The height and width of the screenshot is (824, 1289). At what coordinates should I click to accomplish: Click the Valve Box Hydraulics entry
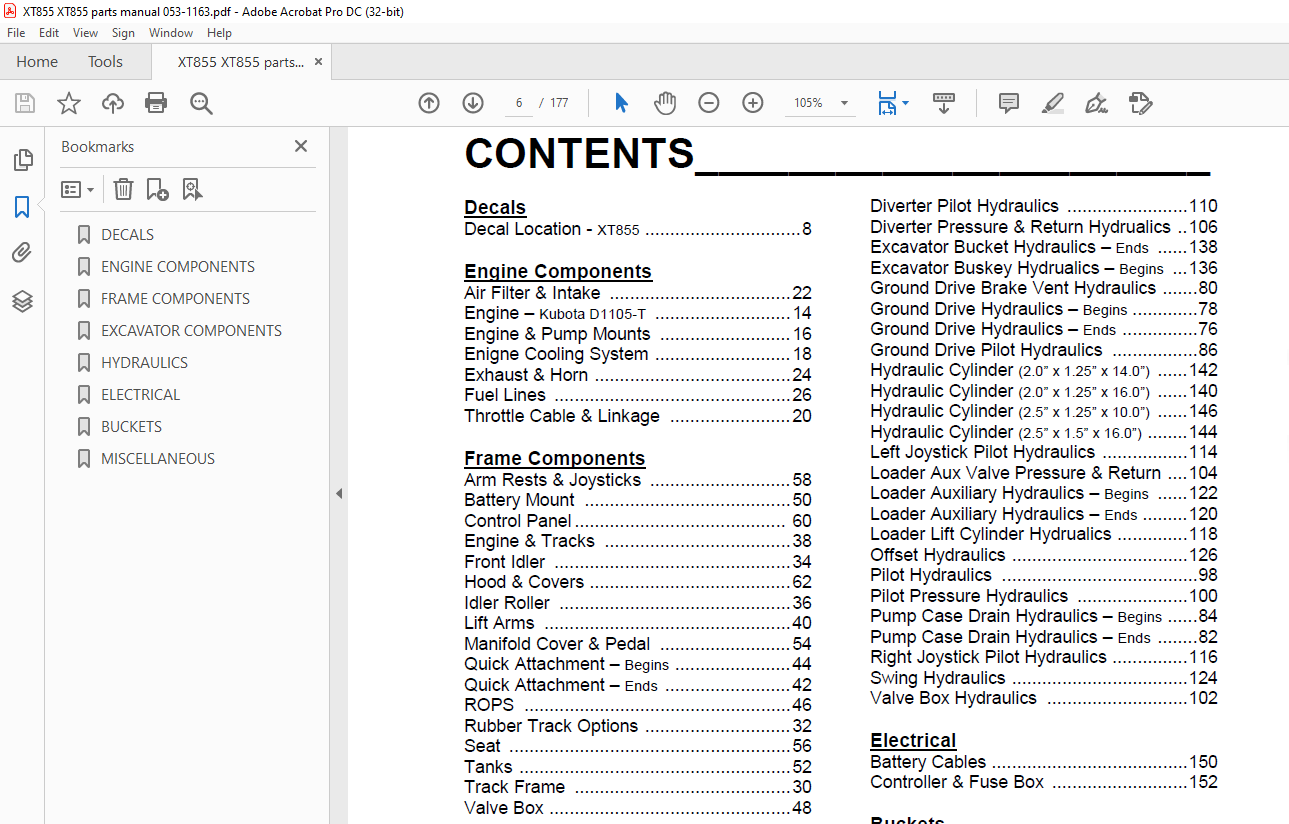pyautogui.click(x=1044, y=698)
